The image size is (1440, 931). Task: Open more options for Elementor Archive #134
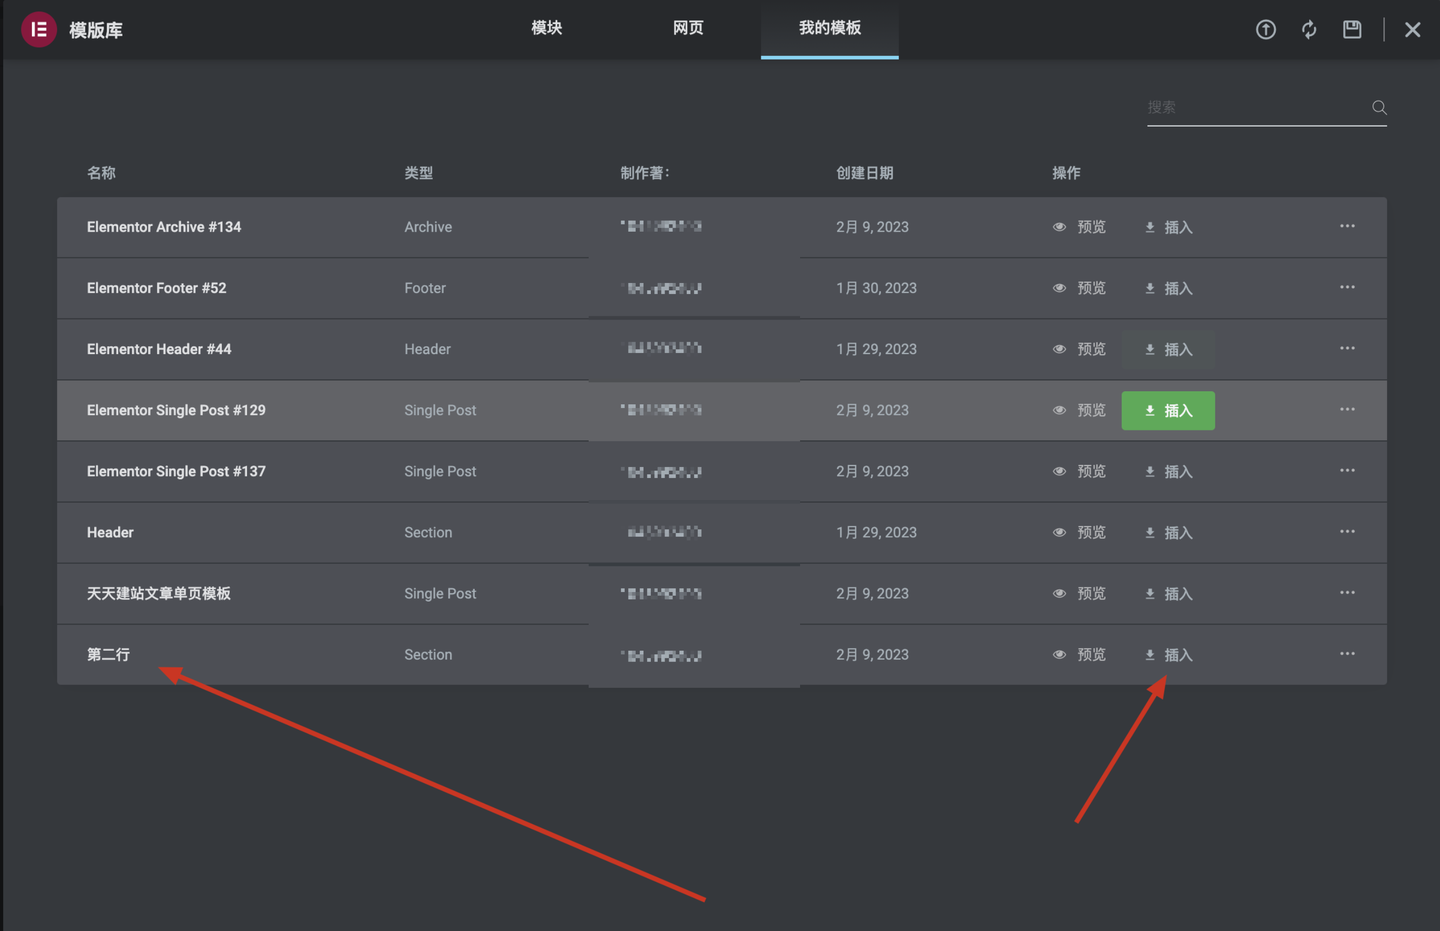(1347, 226)
